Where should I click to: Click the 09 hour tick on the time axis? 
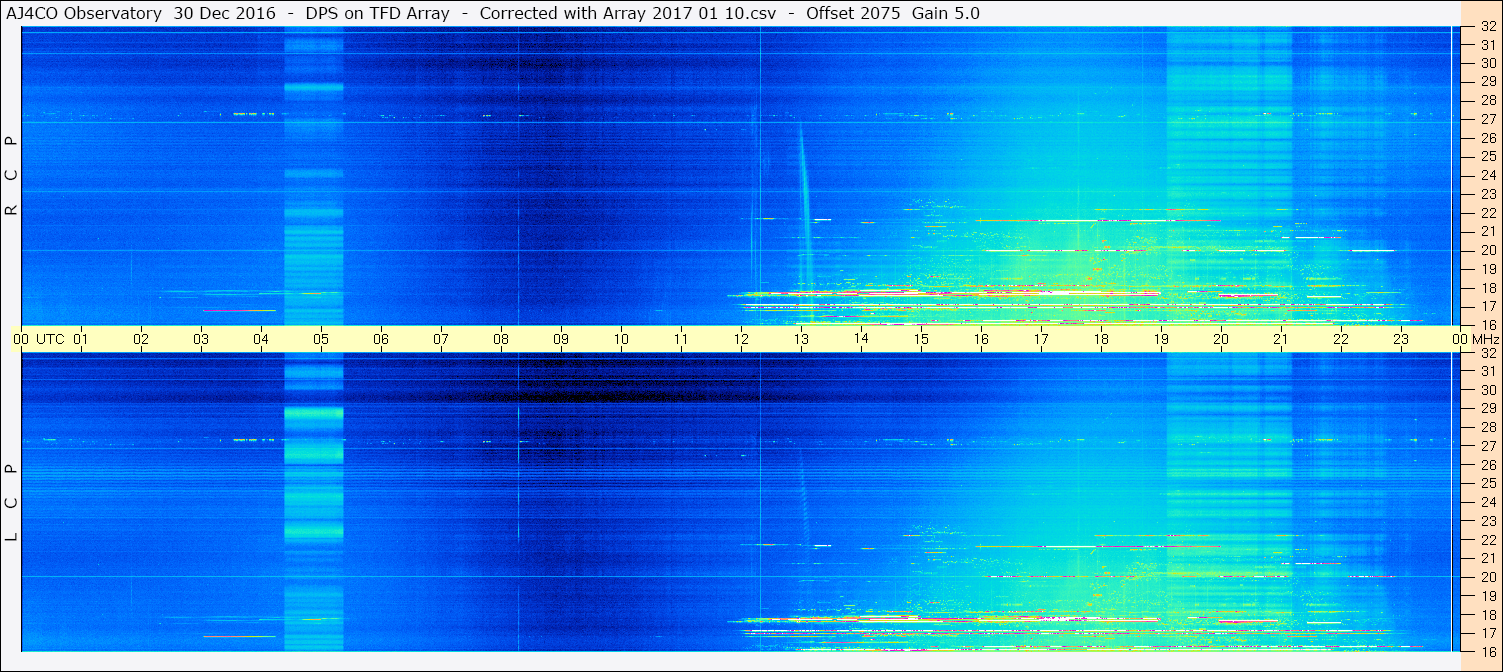click(x=561, y=339)
